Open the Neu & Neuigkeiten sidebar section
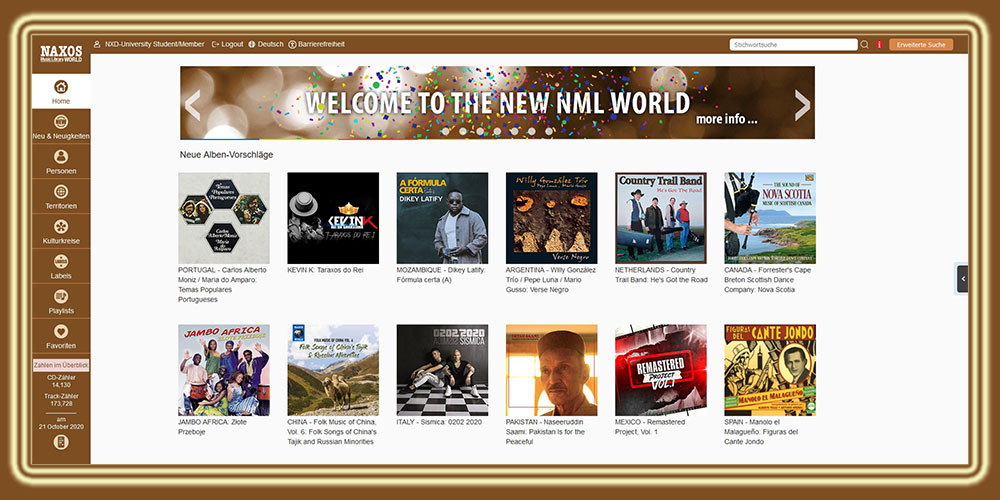Screen dimensions: 1000x500 [x=61, y=127]
